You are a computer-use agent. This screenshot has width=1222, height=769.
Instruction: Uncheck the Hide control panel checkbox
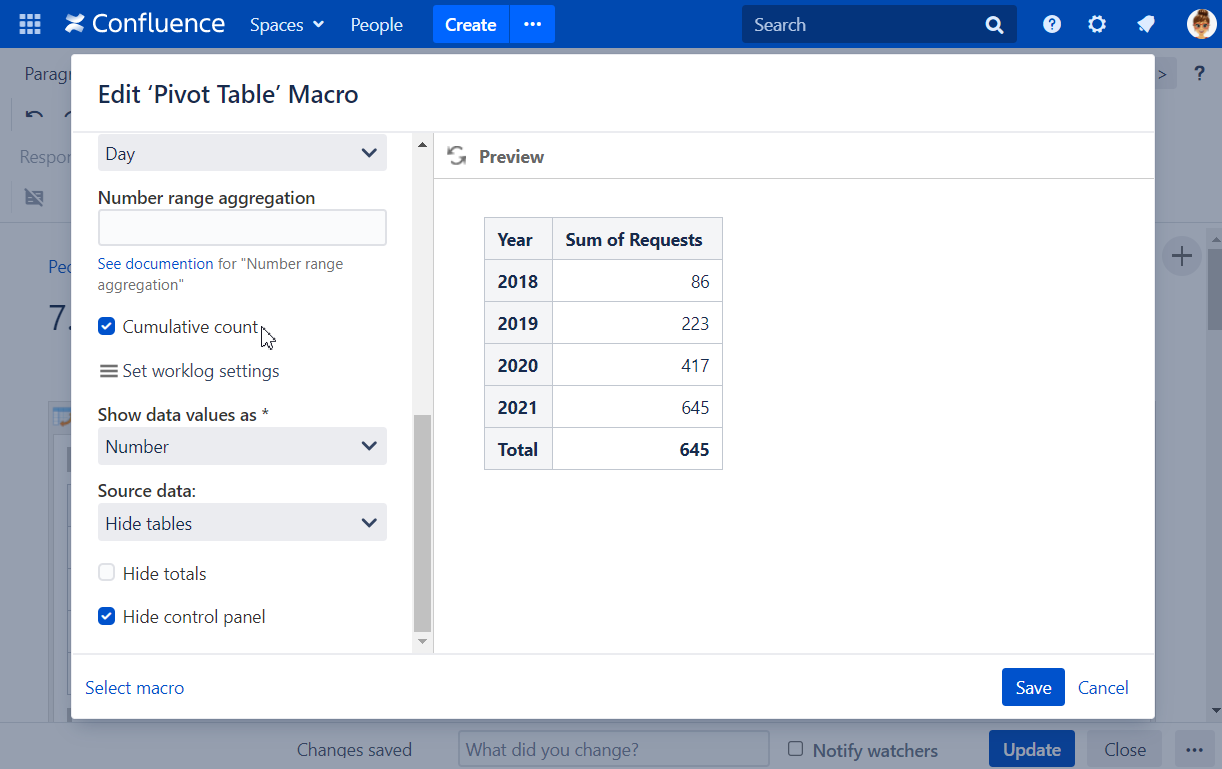pos(107,616)
